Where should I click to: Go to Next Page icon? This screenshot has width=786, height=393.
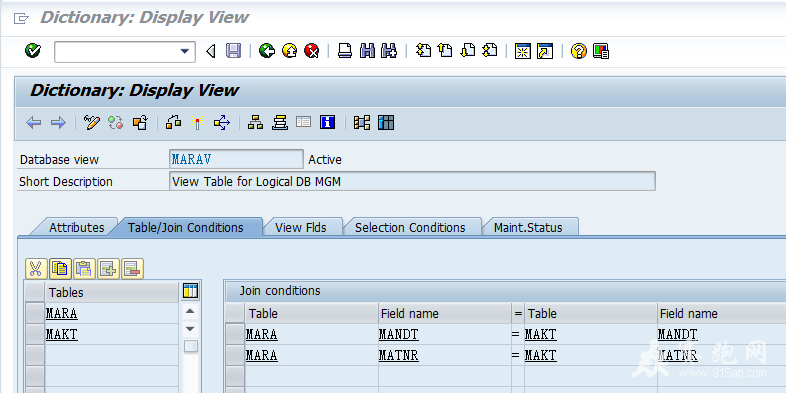click(467, 51)
